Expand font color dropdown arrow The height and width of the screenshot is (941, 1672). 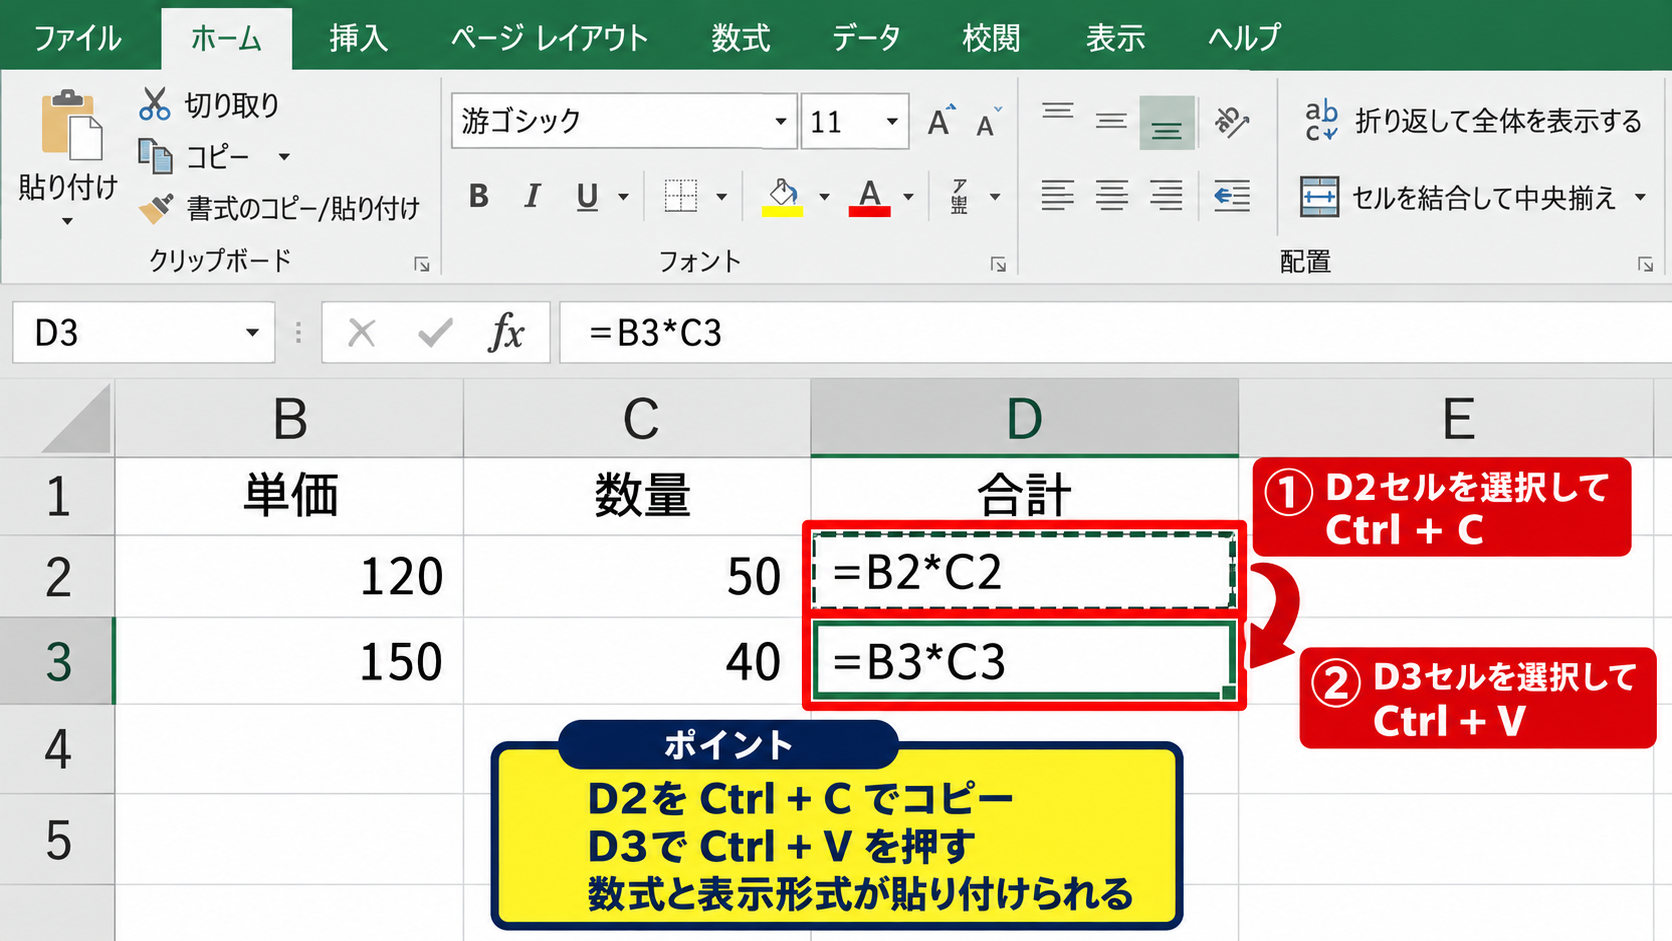(908, 197)
